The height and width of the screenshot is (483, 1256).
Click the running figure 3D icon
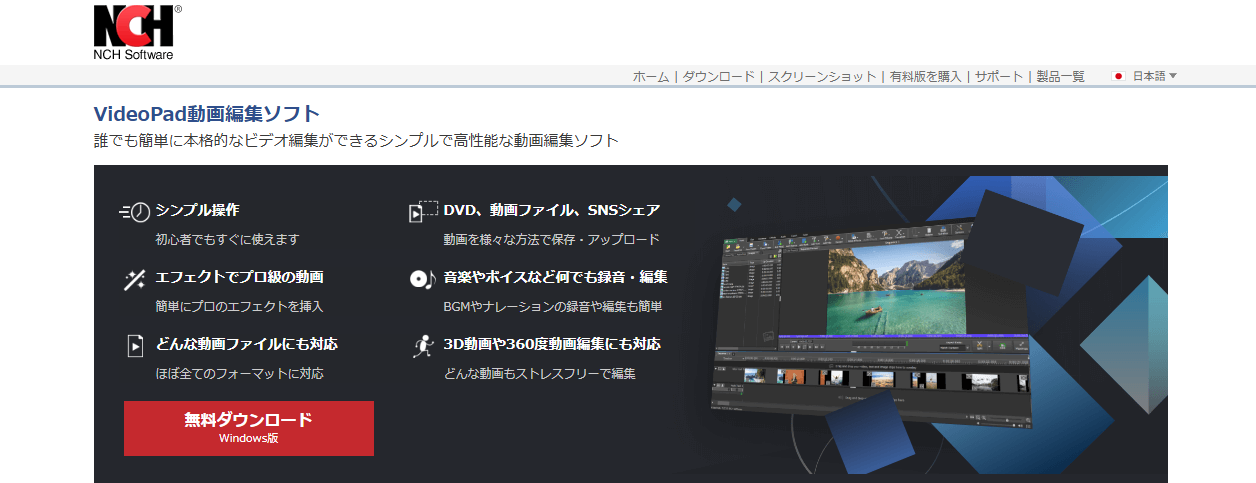tap(422, 346)
